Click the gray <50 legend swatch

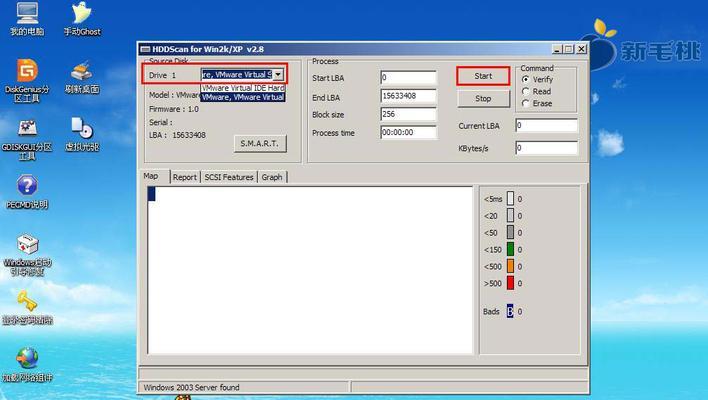tap(510, 233)
